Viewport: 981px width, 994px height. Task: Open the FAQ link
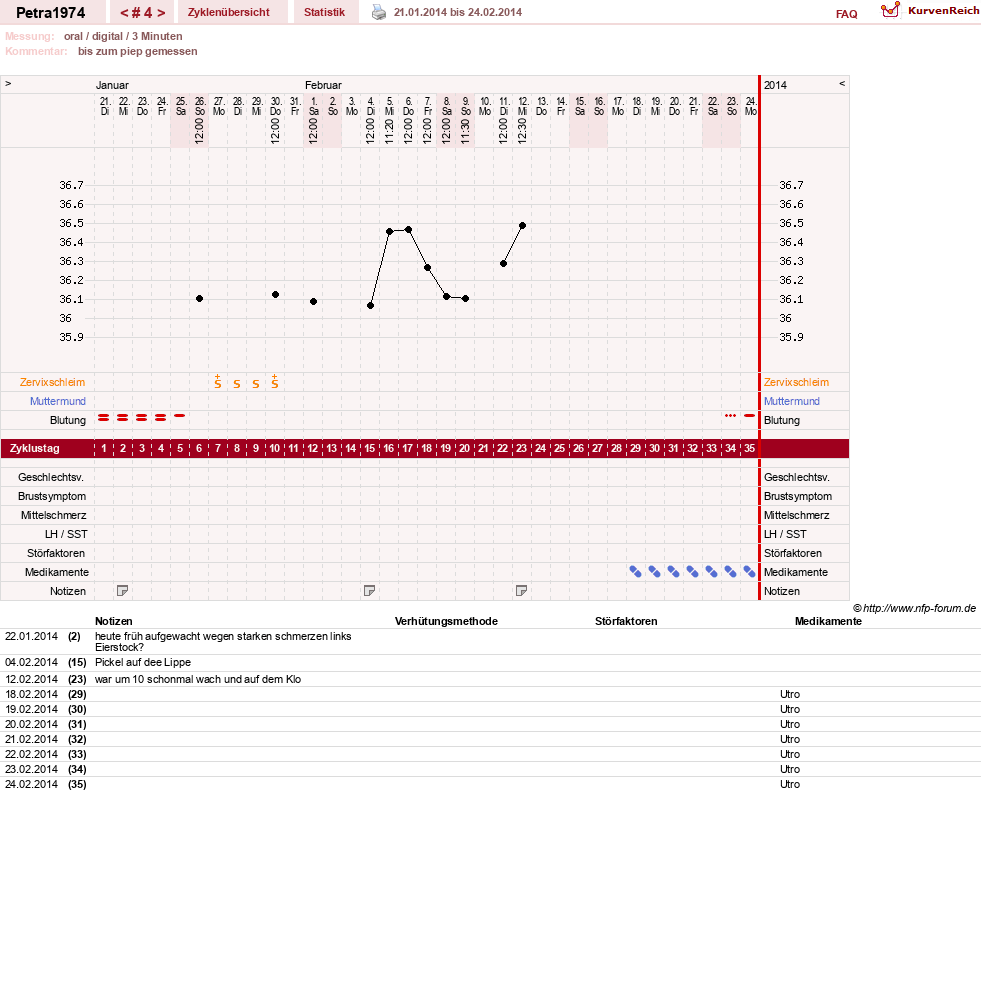(847, 14)
